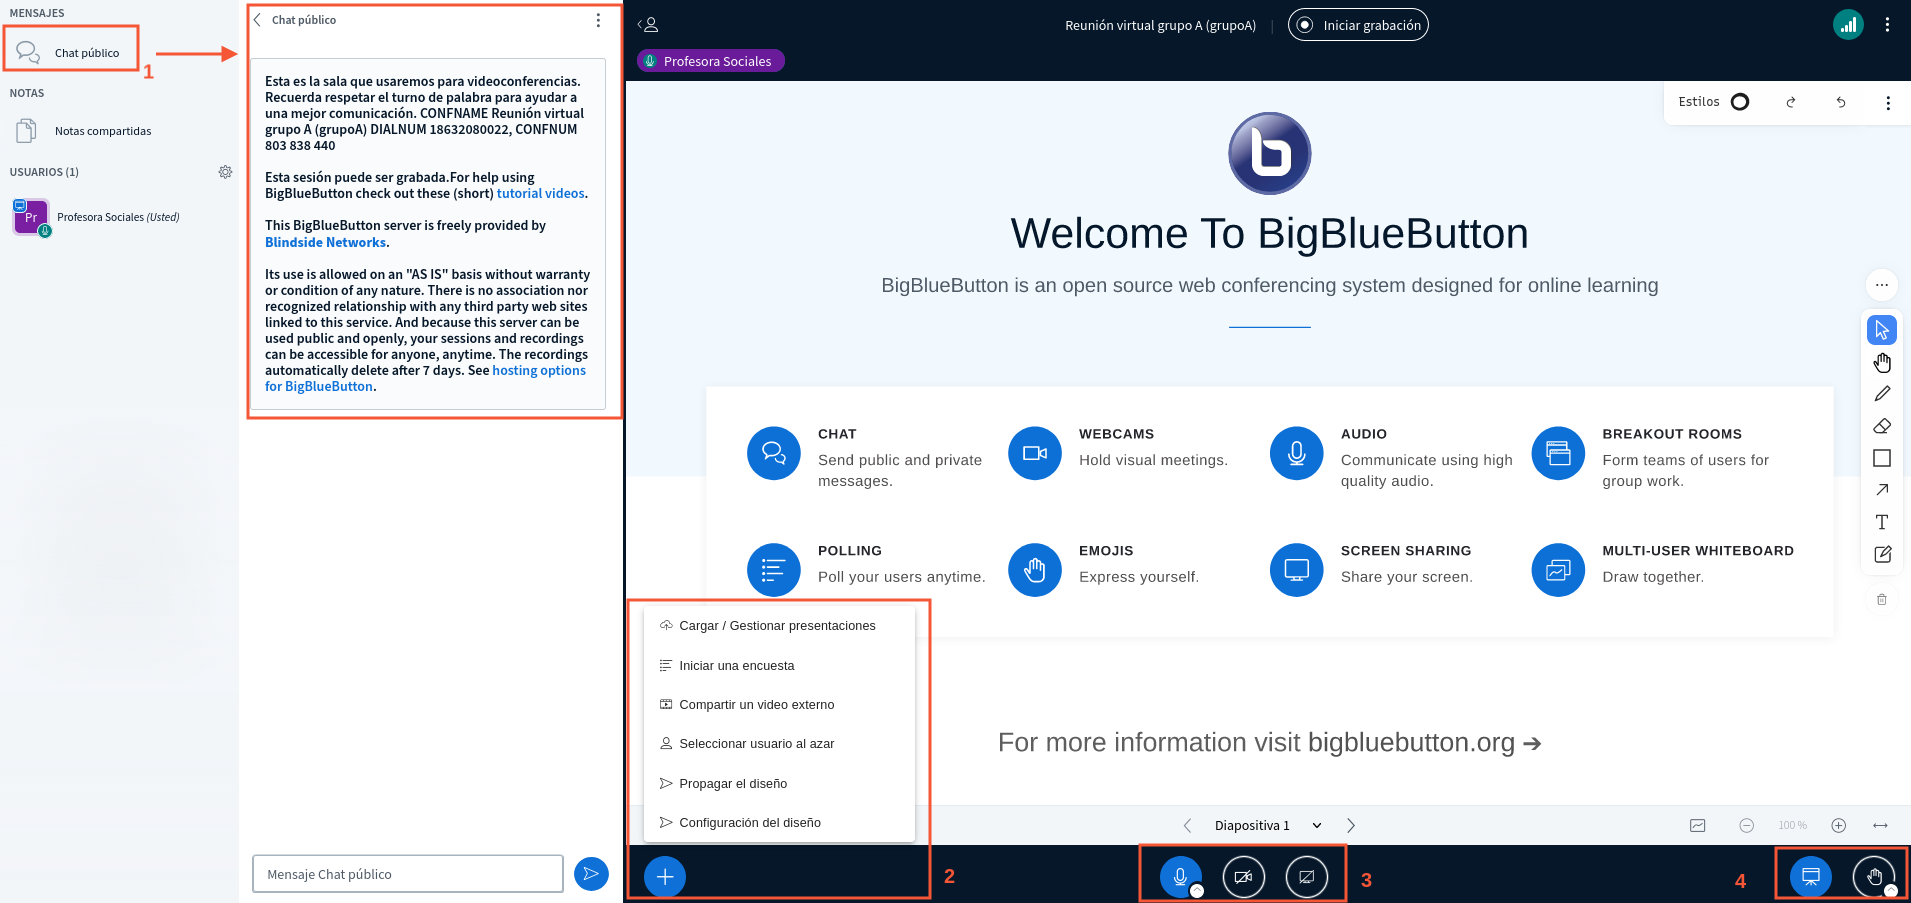Open Notas compartidas
Screen dimensions: 1911x903
coord(84,131)
